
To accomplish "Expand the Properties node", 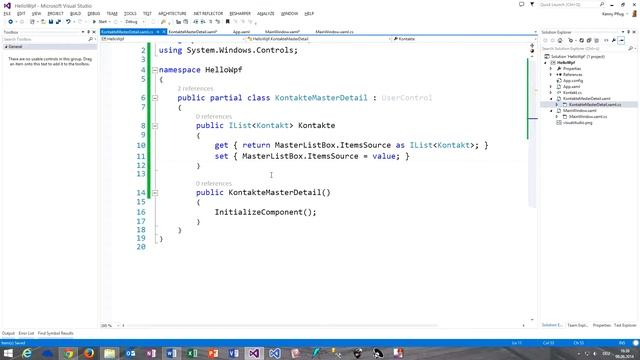I will point(551,69).
